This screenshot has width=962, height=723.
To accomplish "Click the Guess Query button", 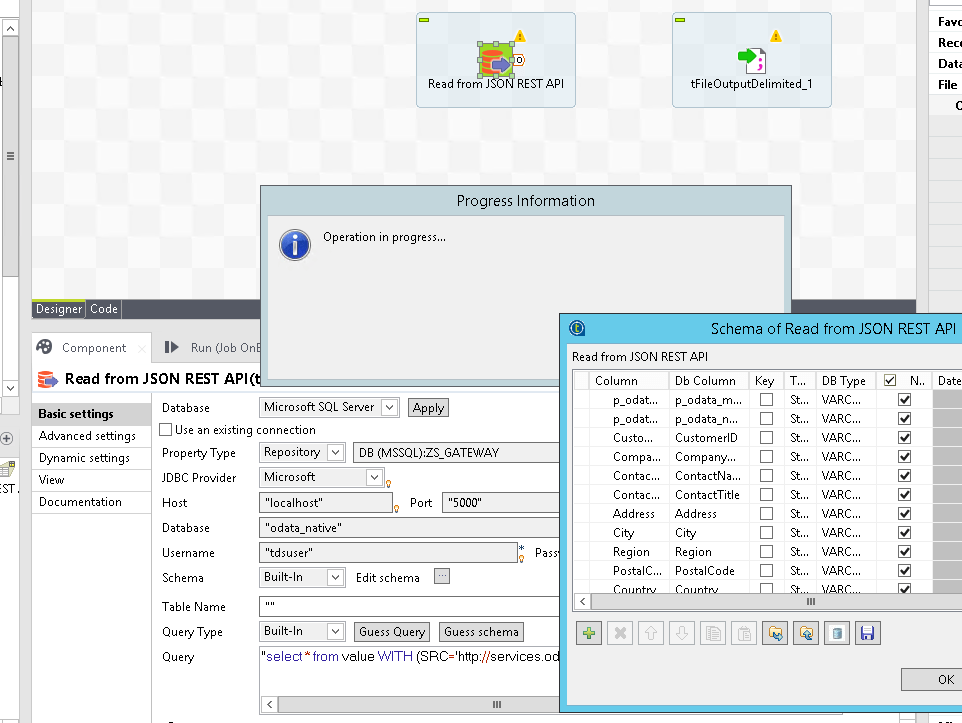I will tap(391, 631).
